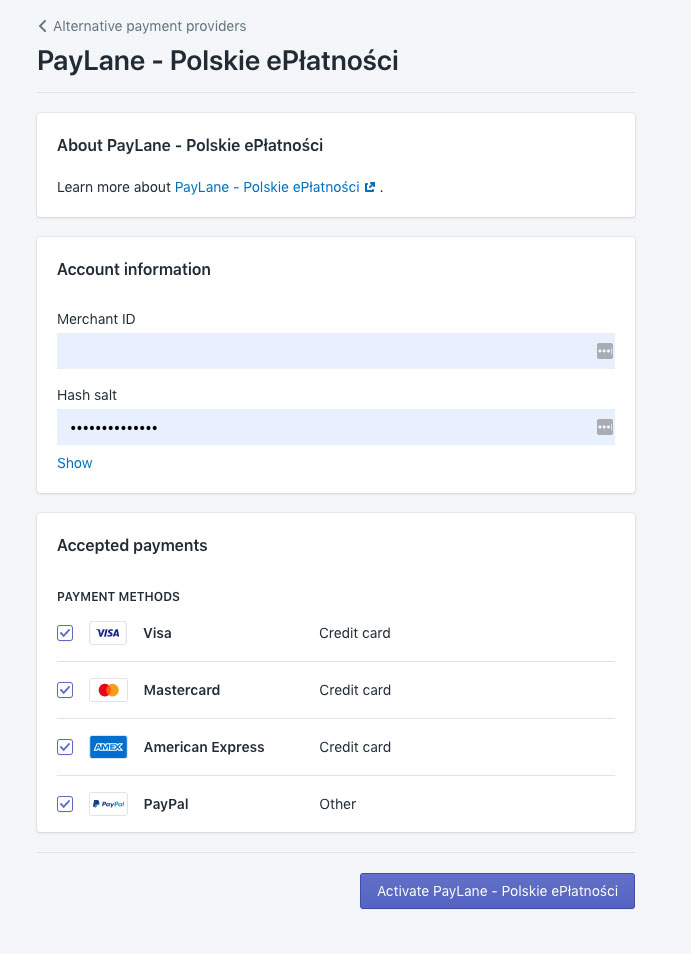Click the PayPal logo icon
Viewport: 691px width, 954px height.
pyautogui.click(x=108, y=804)
